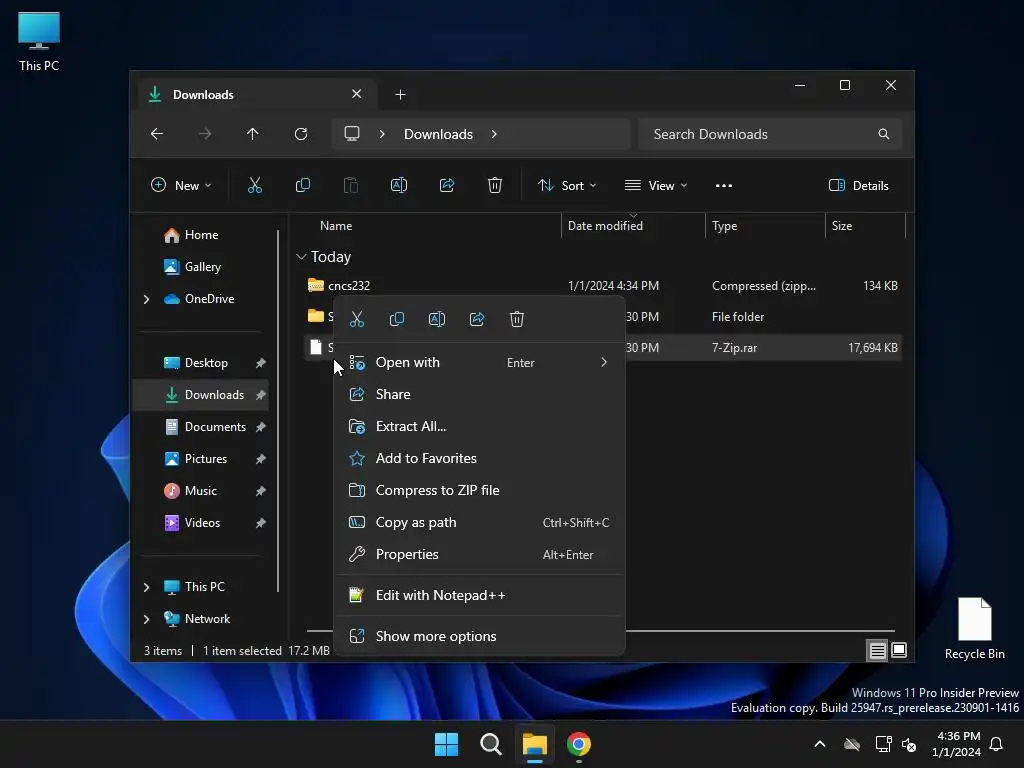Click the Recycle Bin desktop icon
Screen dimensions: 1024x768
tap(974, 629)
